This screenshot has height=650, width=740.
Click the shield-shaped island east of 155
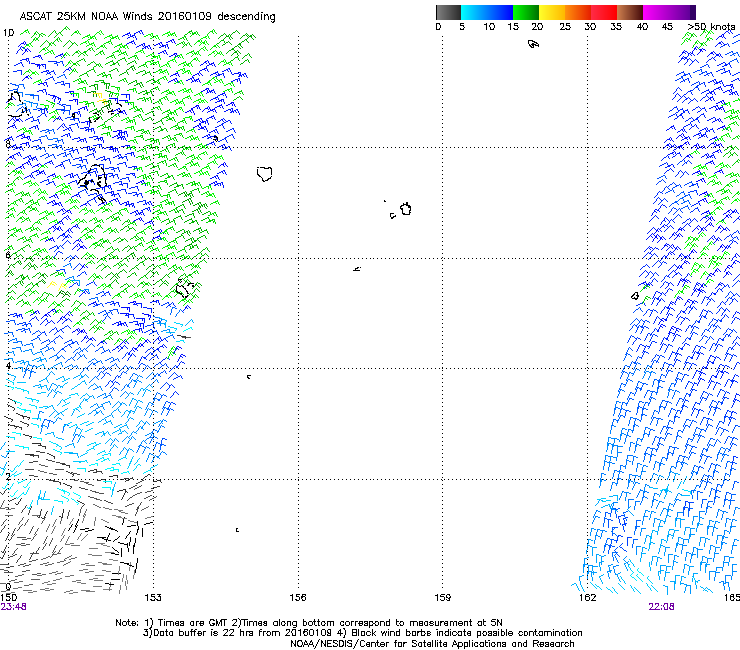coord(264,174)
